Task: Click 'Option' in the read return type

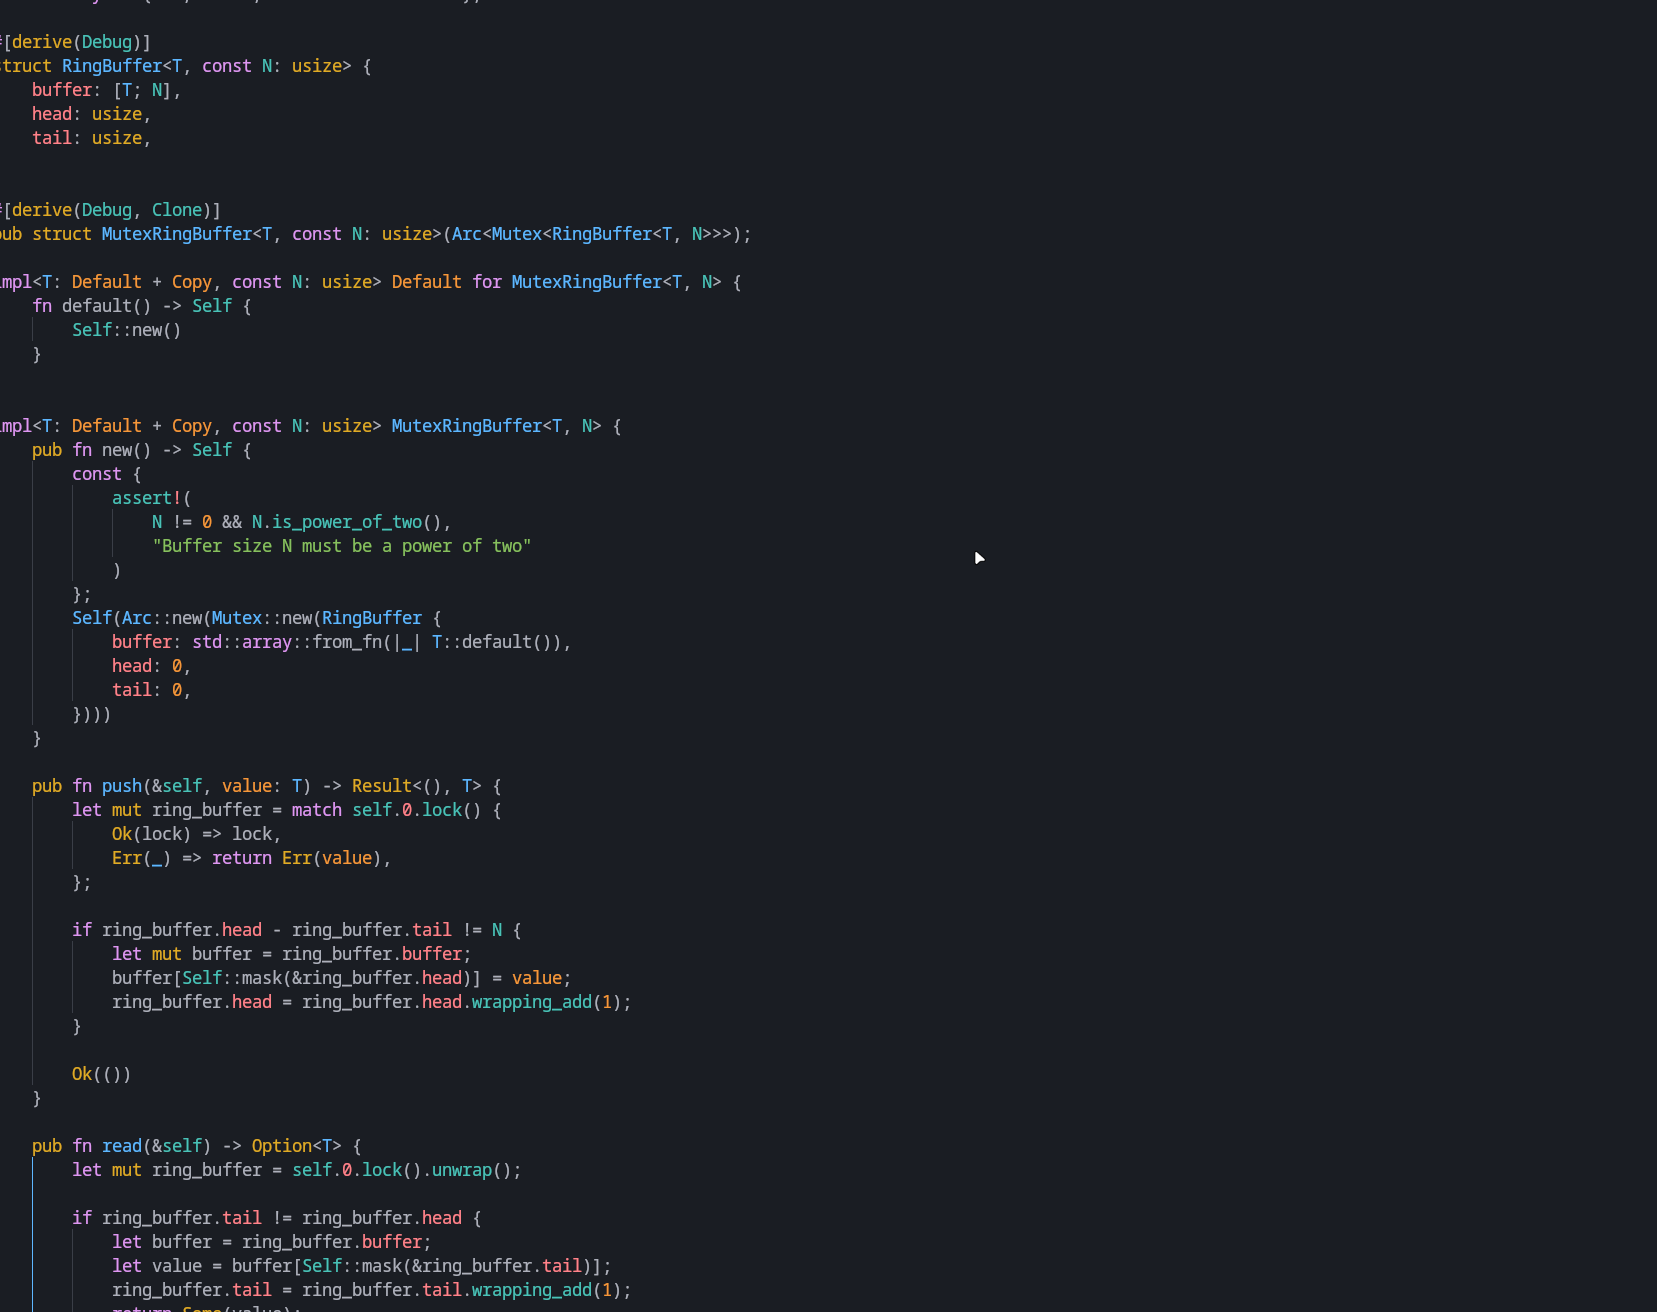Action: pos(281,1146)
